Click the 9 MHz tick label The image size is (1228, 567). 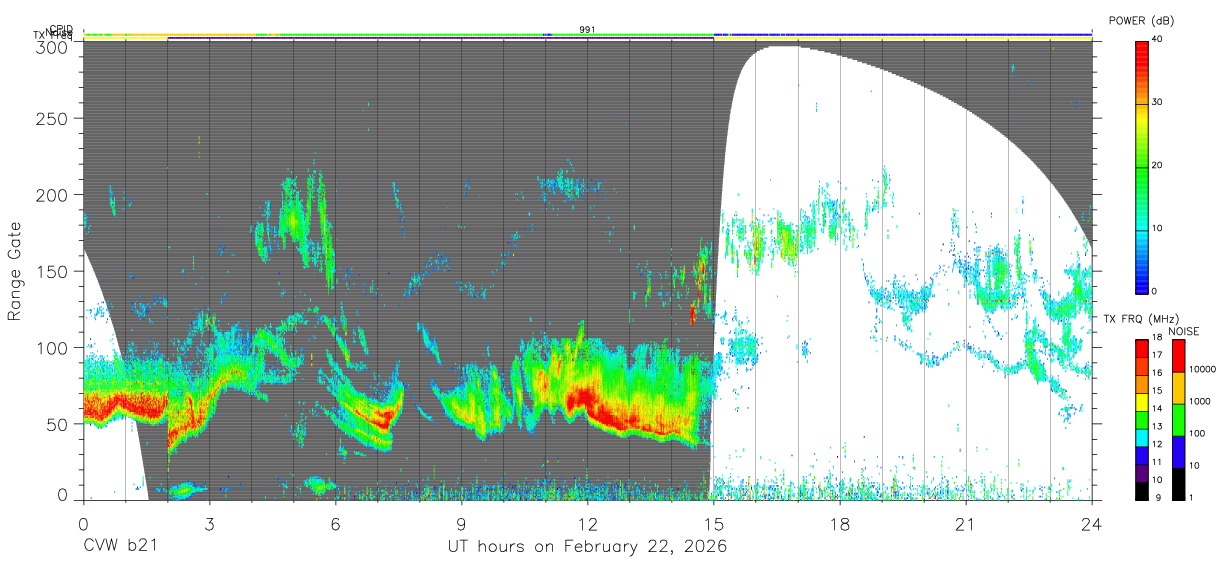[1157, 497]
